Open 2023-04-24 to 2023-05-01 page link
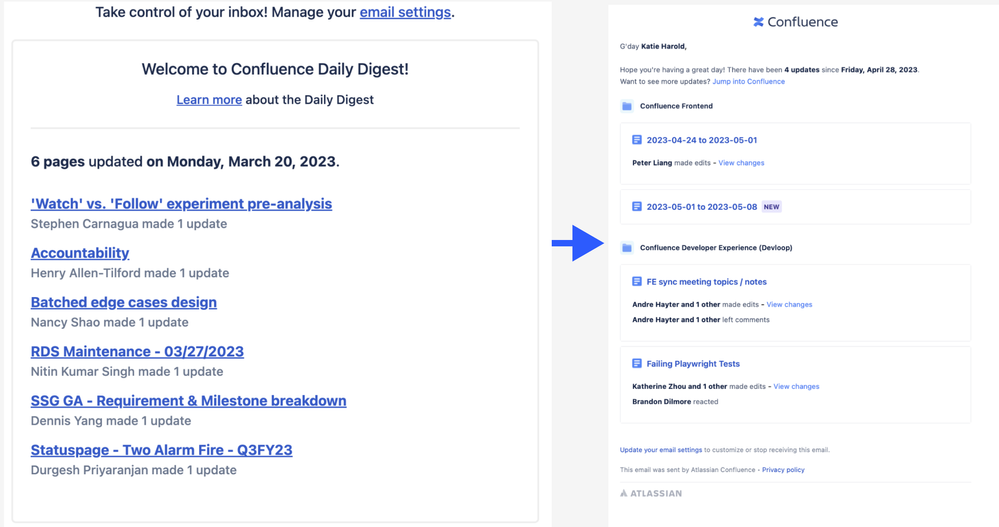Viewport: 999px width, 527px height. pos(701,140)
